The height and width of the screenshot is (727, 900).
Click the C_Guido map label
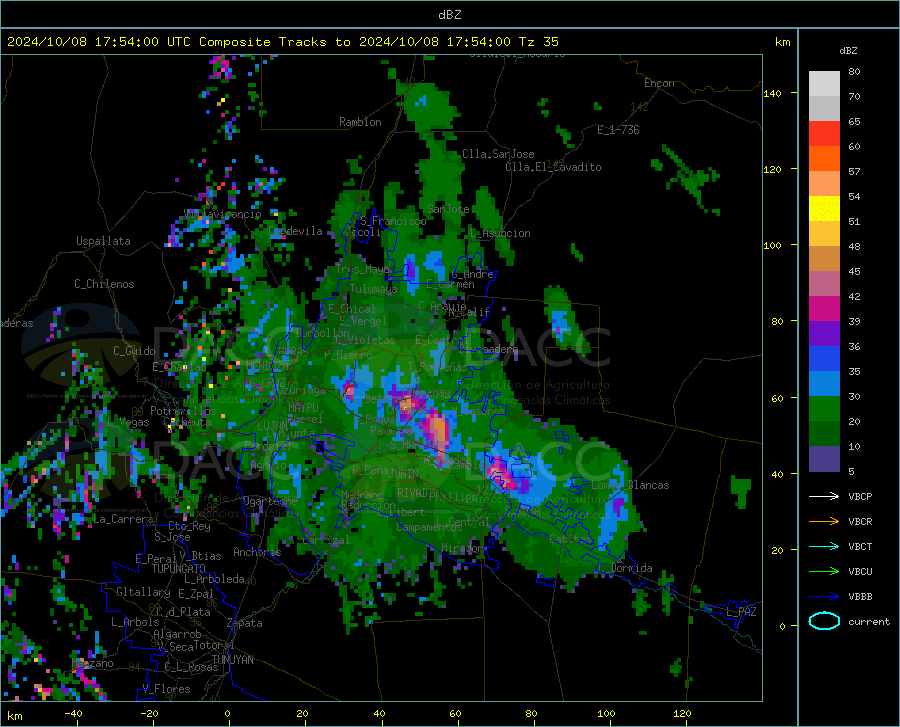pyautogui.click(x=134, y=351)
